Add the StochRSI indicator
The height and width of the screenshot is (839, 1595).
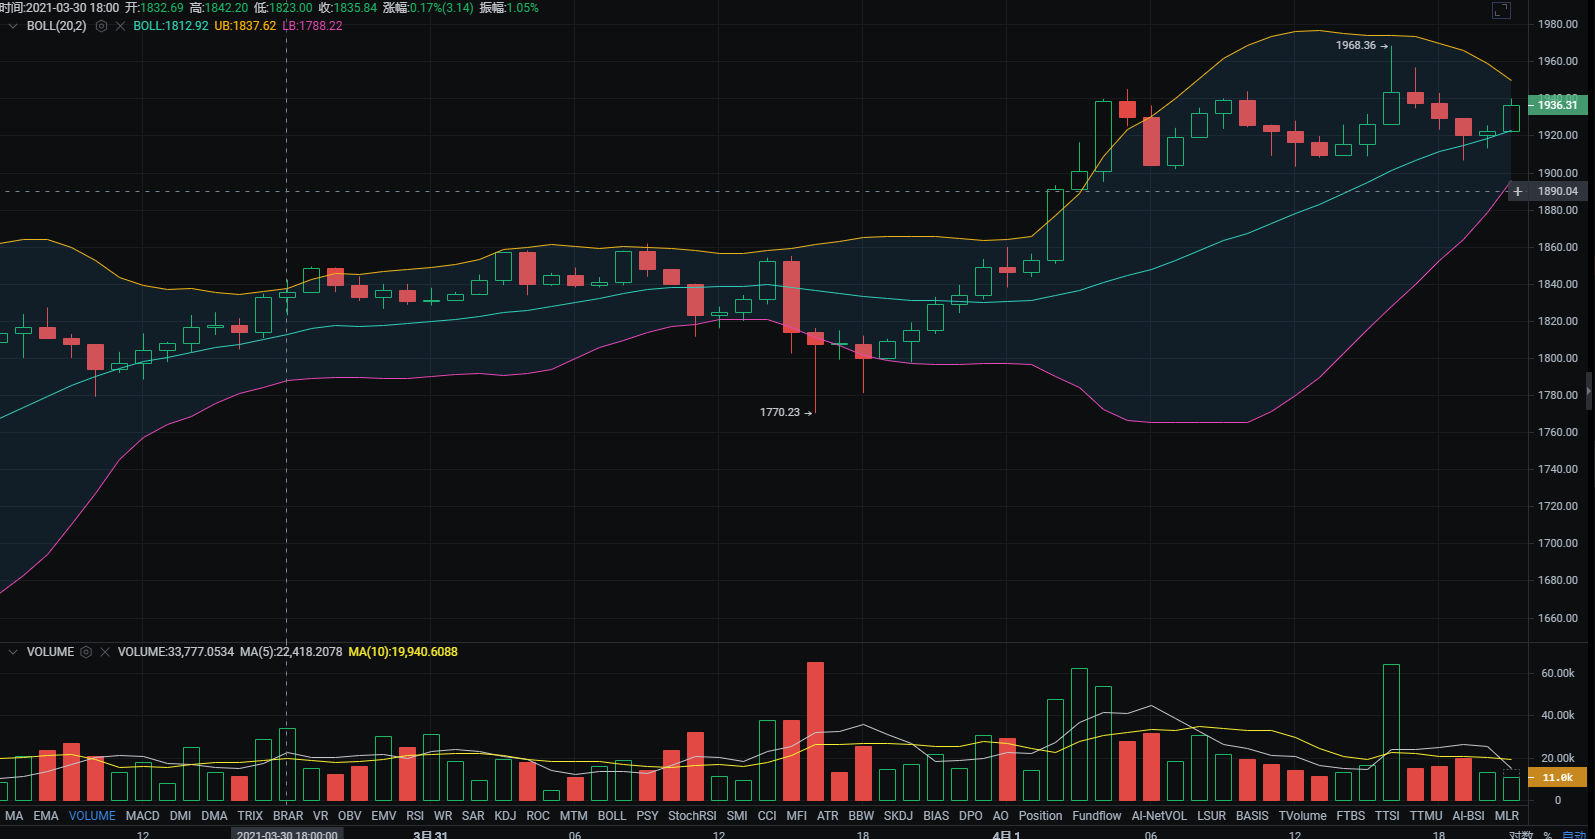point(692,816)
